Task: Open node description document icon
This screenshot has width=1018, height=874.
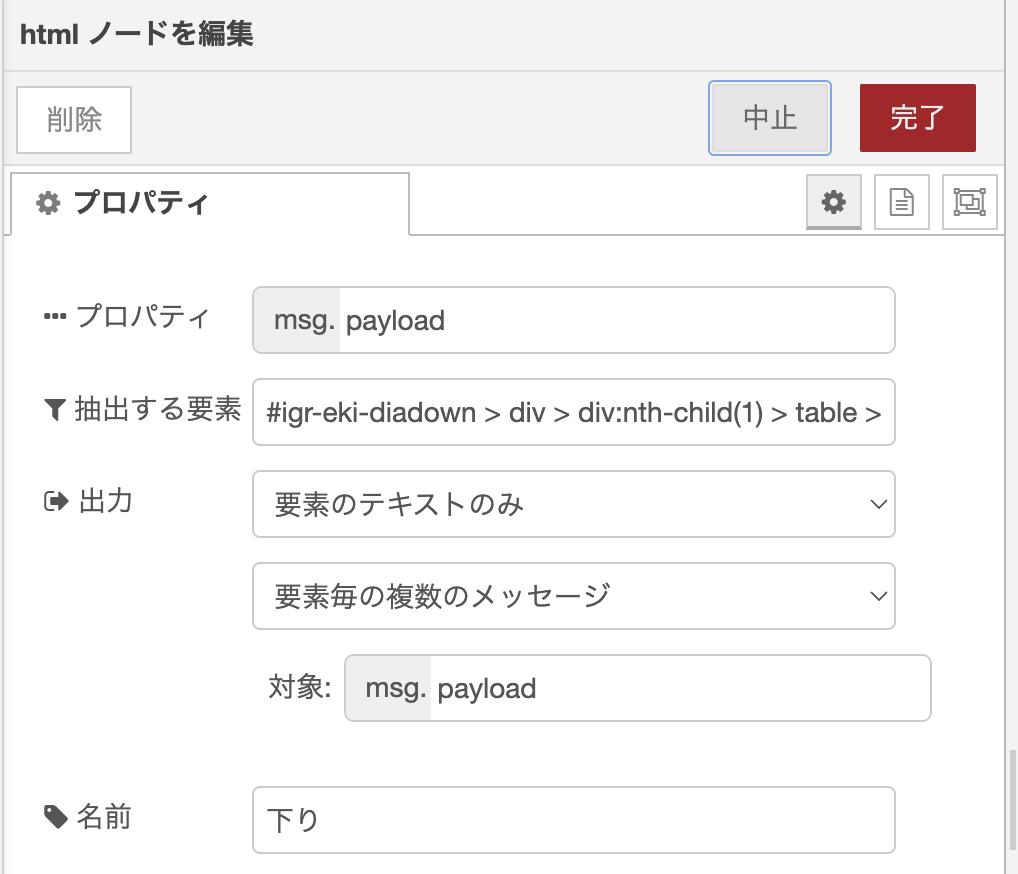Action: click(x=902, y=202)
